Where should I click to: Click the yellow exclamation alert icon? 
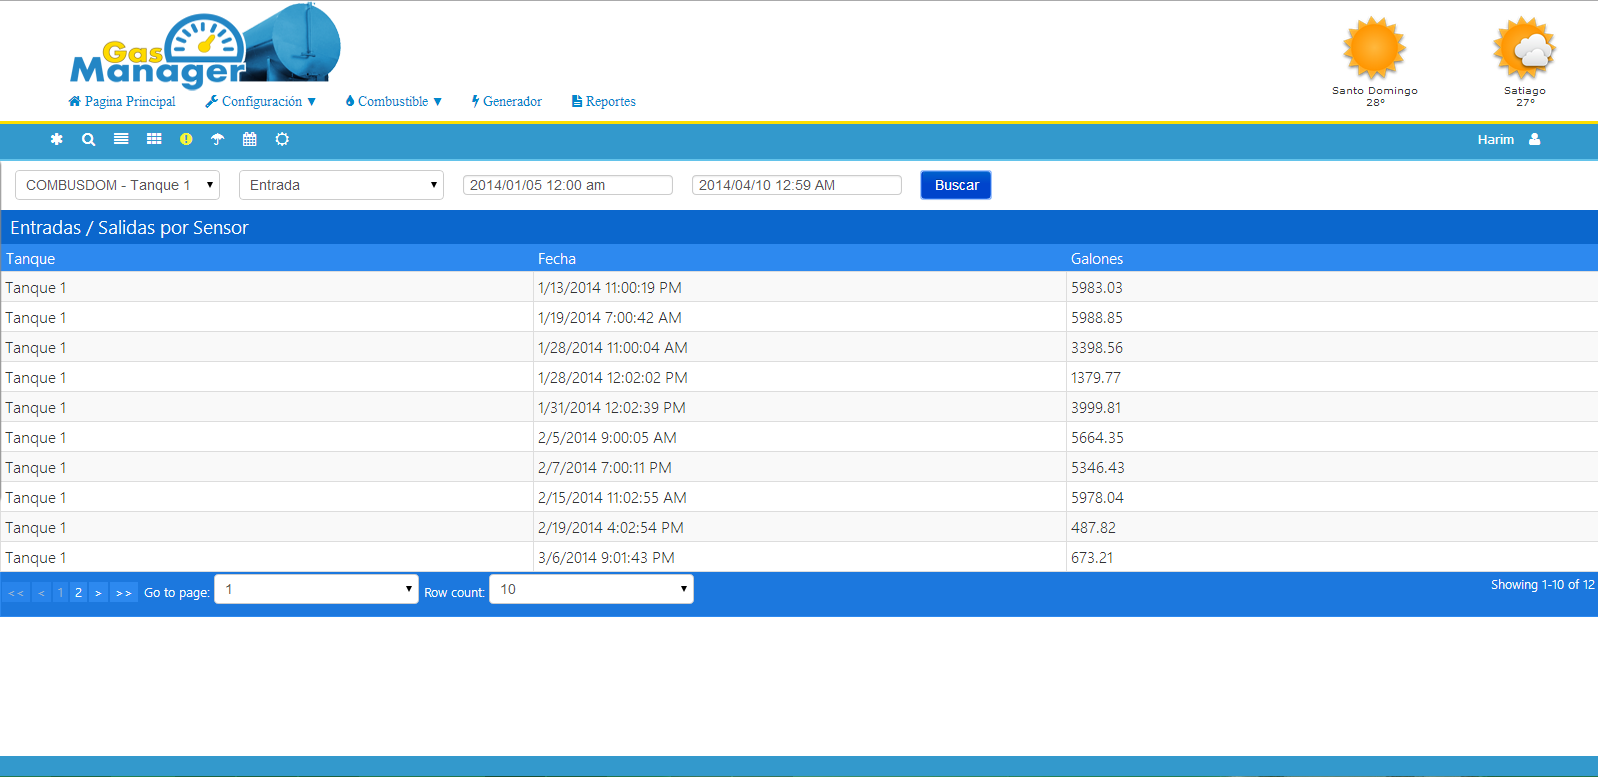[x=186, y=139]
